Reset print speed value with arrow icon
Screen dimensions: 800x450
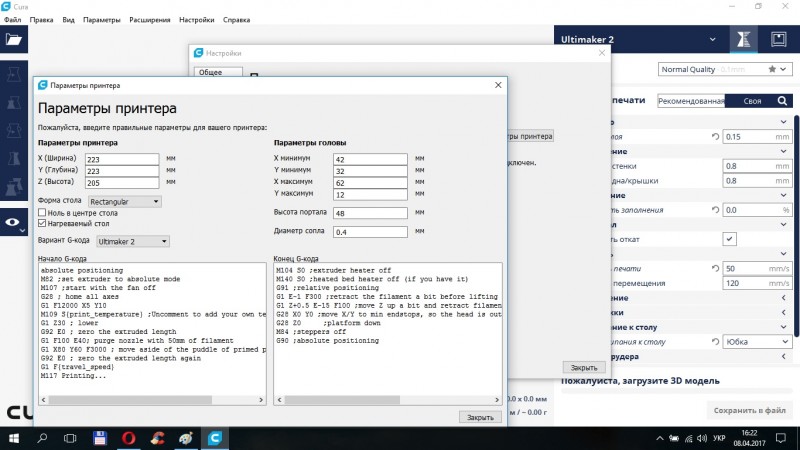click(714, 269)
